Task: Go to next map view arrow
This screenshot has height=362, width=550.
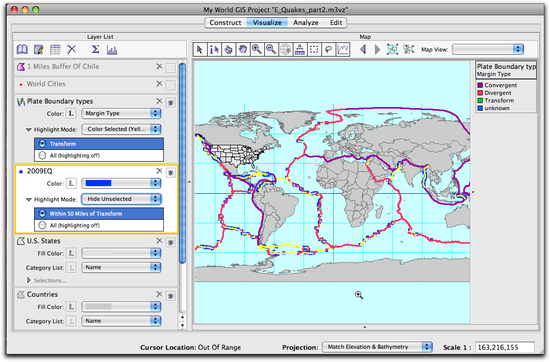Action: [377, 49]
